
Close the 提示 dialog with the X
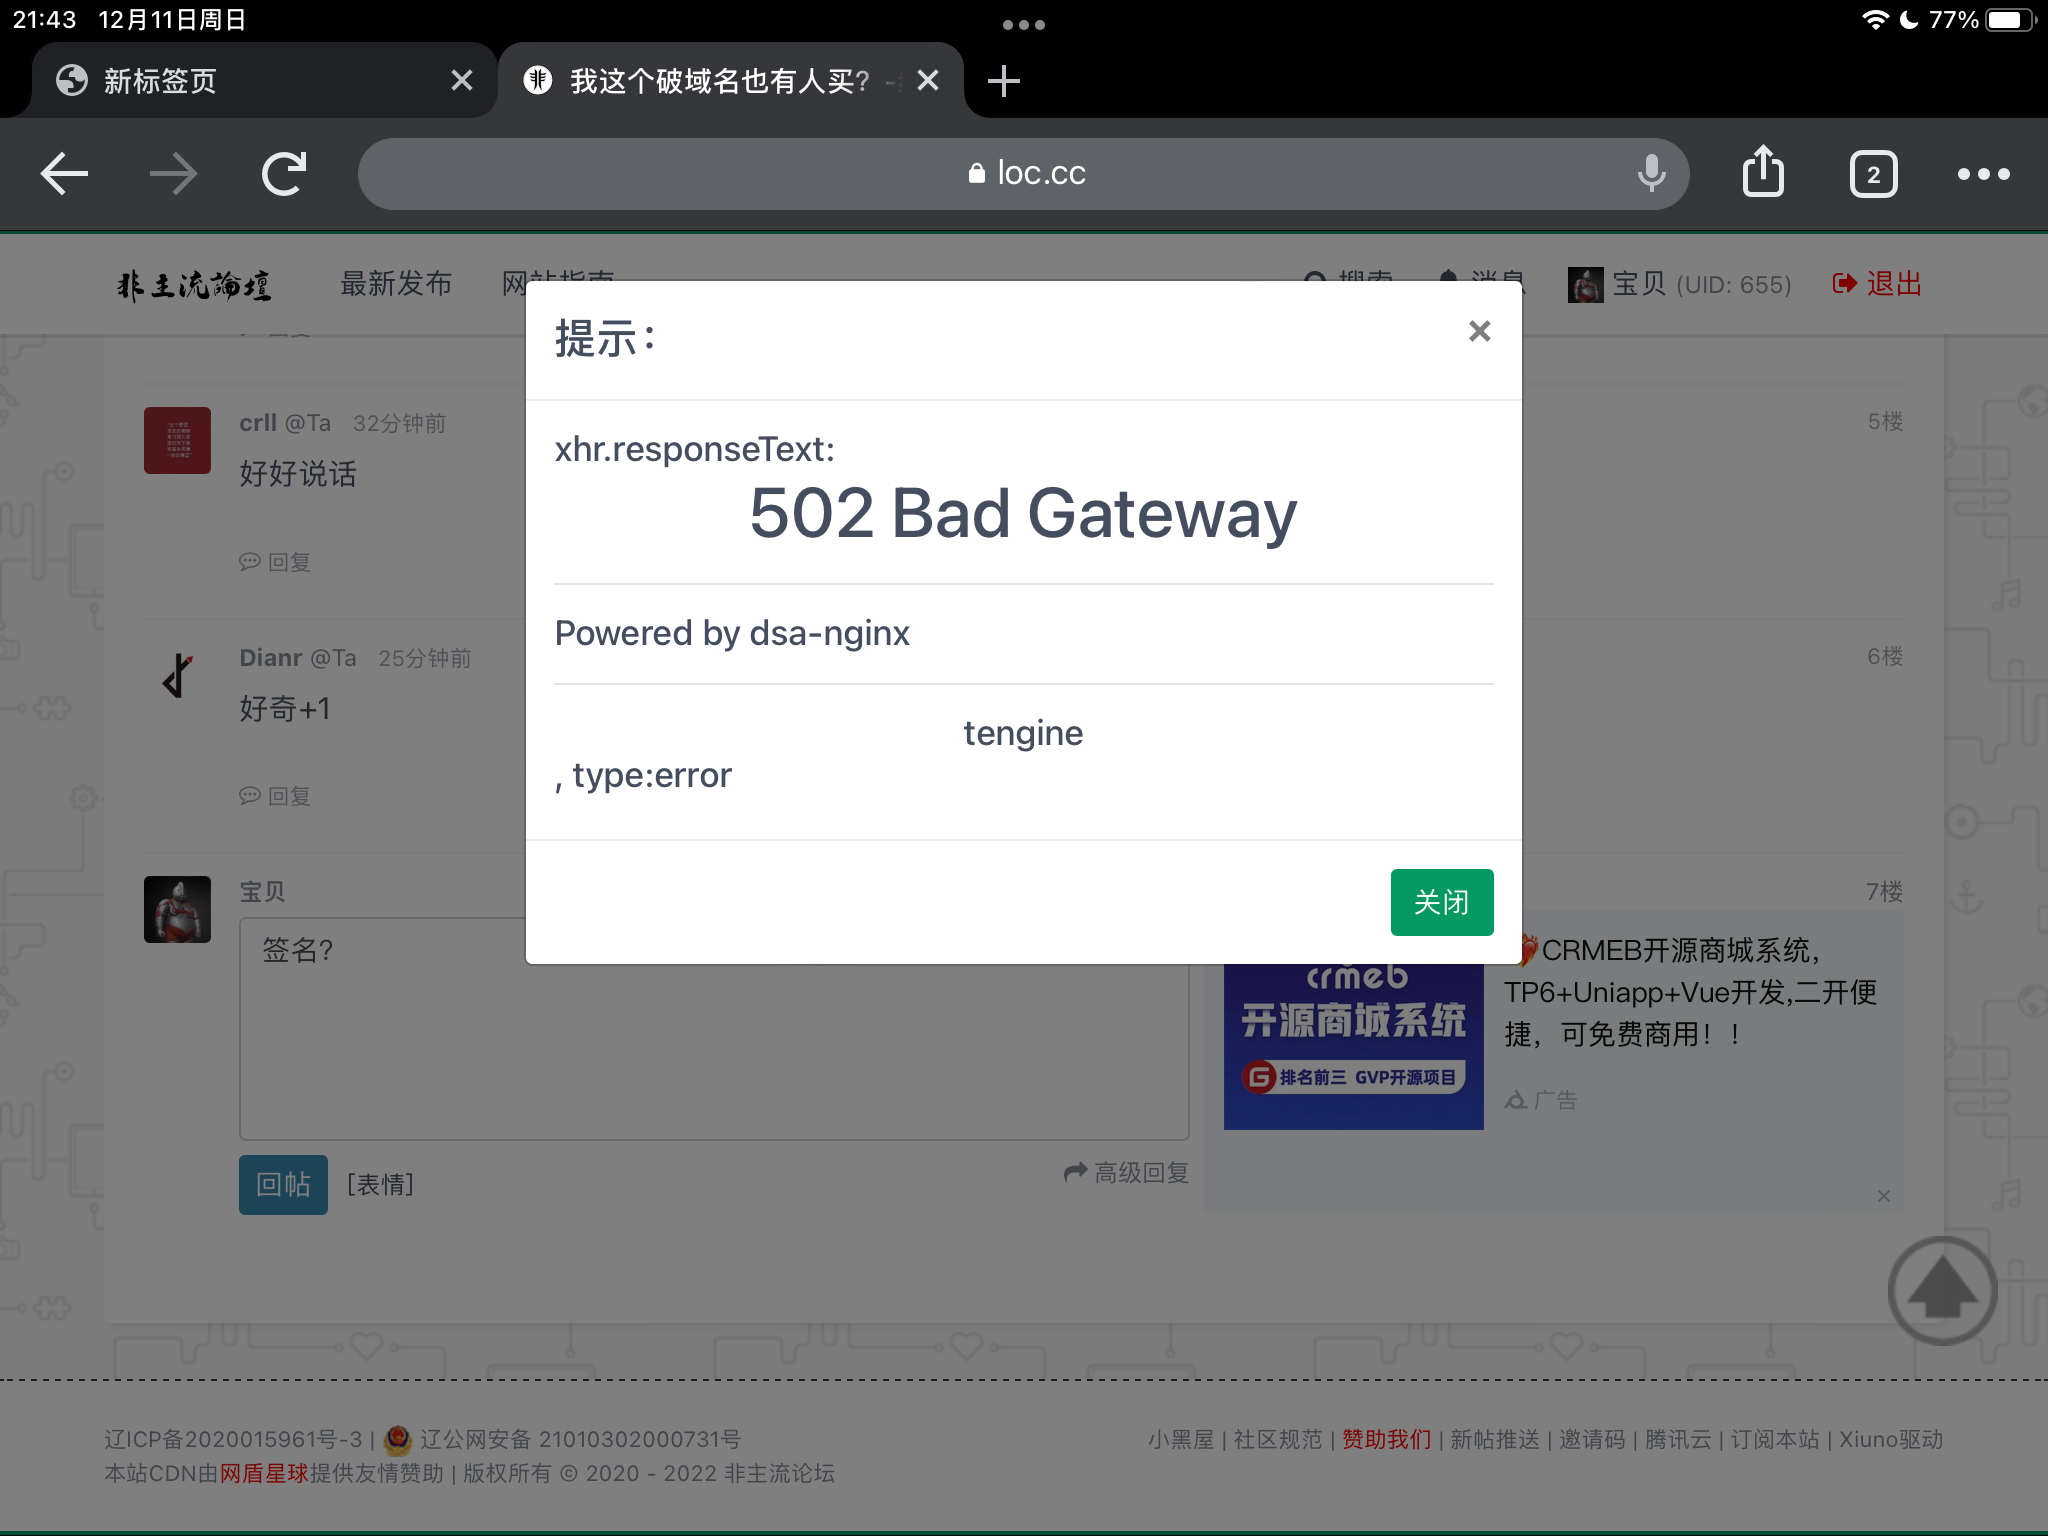1479,331
